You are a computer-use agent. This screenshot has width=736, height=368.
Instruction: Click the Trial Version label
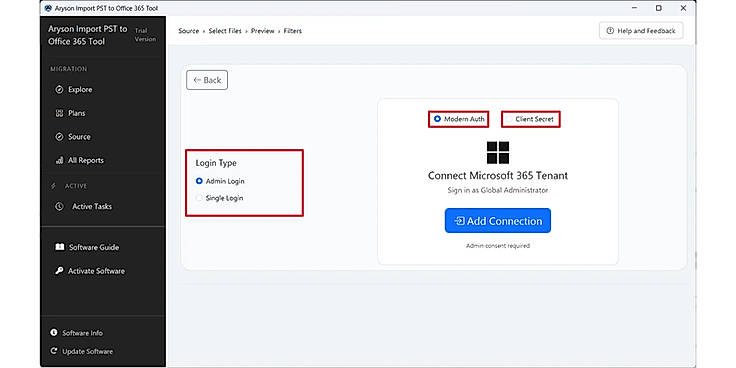(145, 35)
